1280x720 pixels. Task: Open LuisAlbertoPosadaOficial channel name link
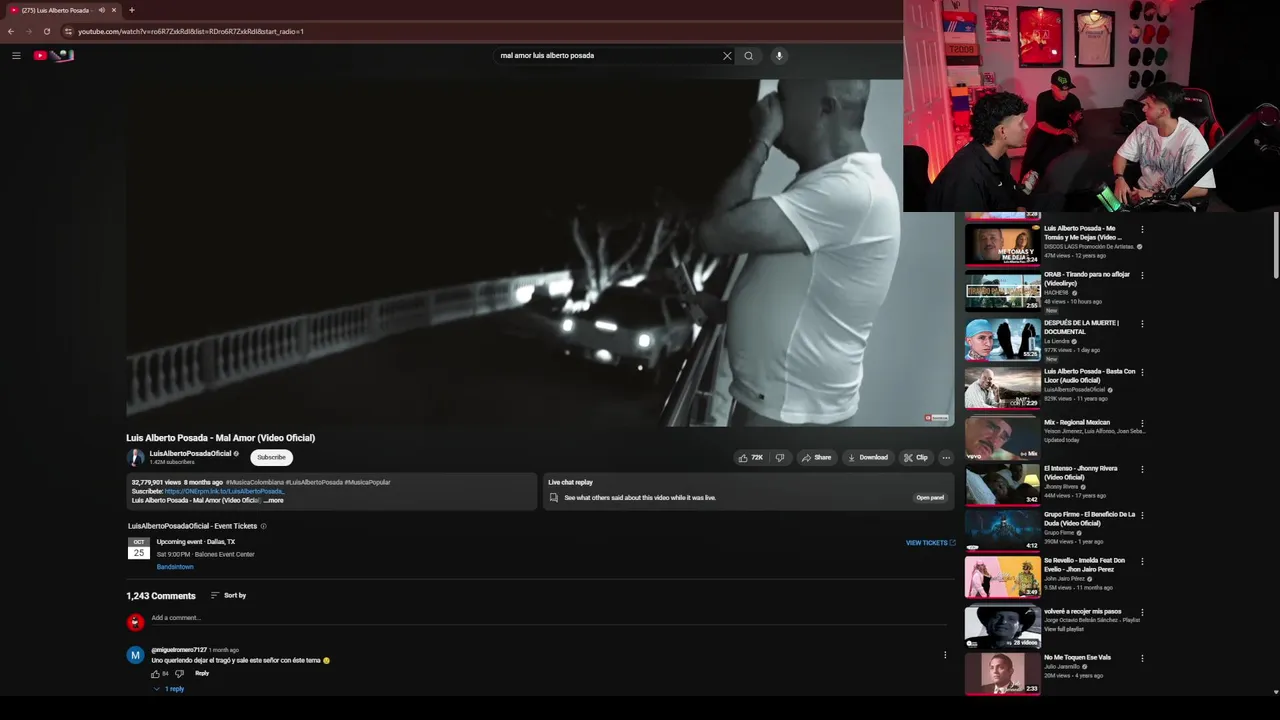pos(190,454)
